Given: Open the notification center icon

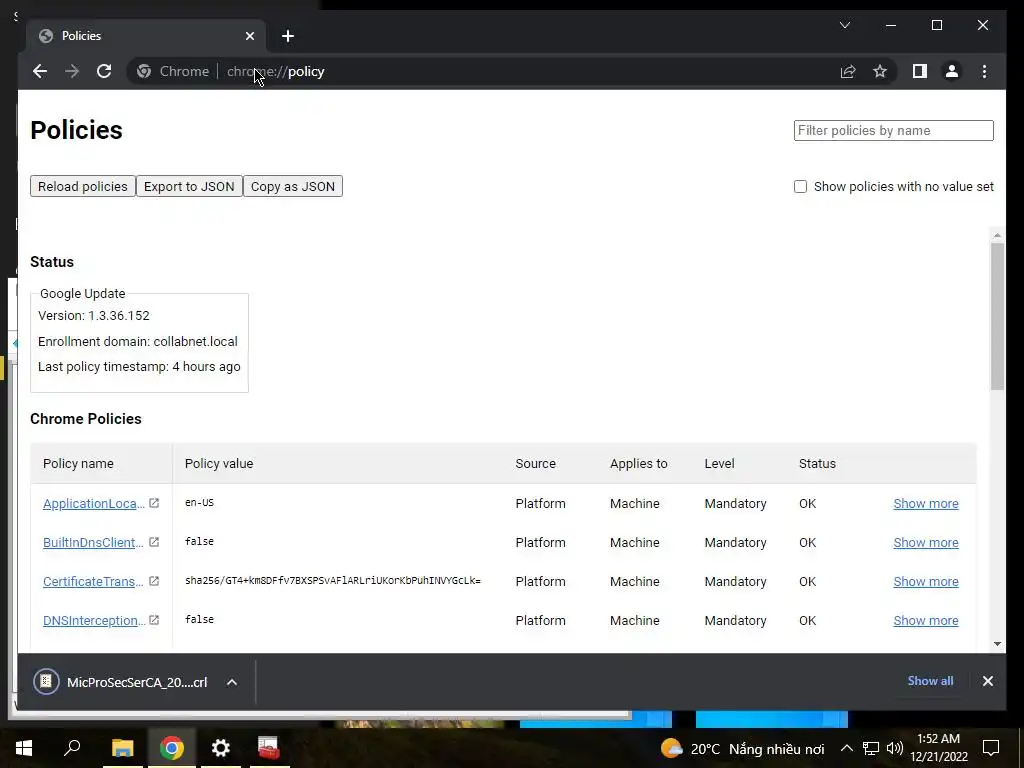Looking at the screenshot, I should 991,748.
